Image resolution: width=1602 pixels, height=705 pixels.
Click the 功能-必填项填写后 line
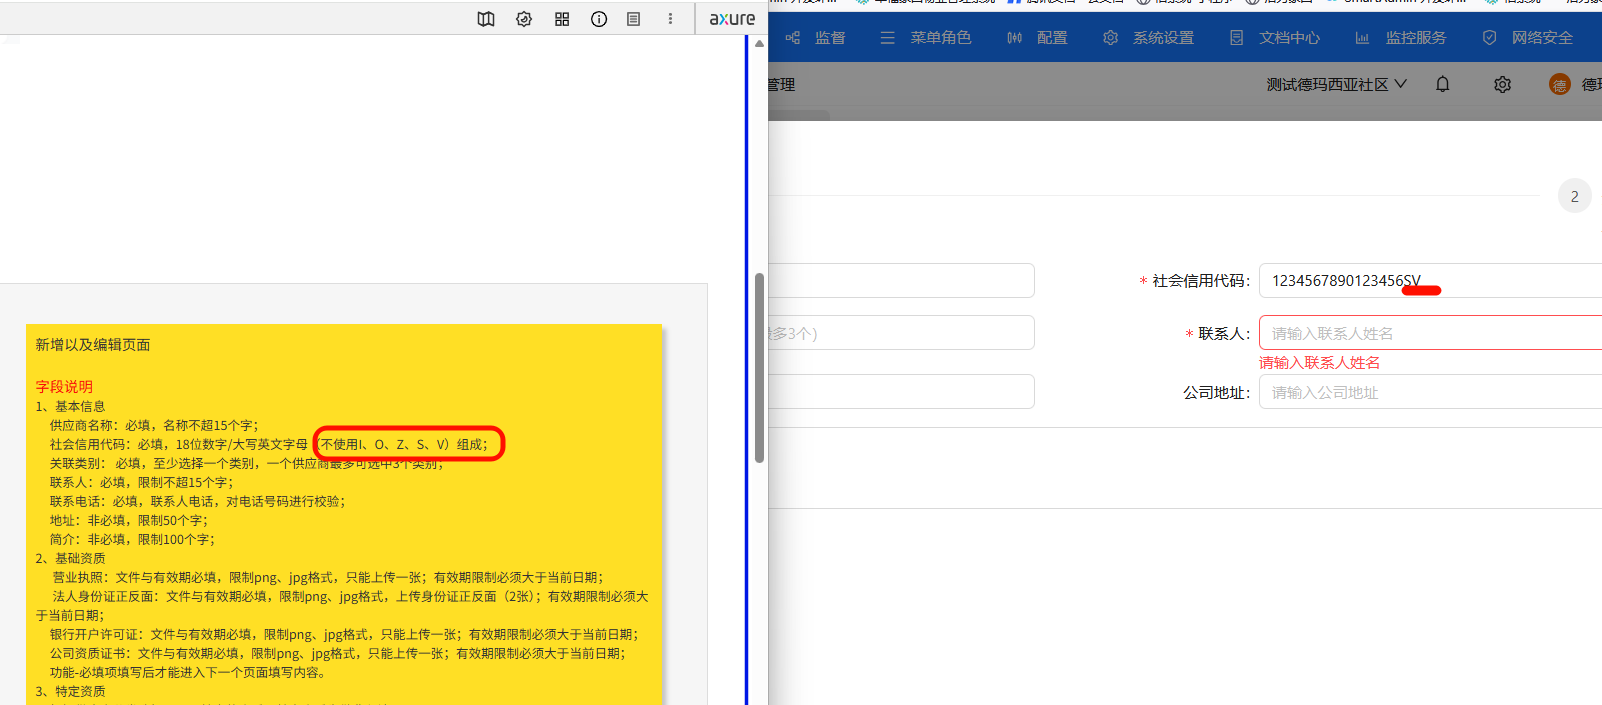coord(189,672)
